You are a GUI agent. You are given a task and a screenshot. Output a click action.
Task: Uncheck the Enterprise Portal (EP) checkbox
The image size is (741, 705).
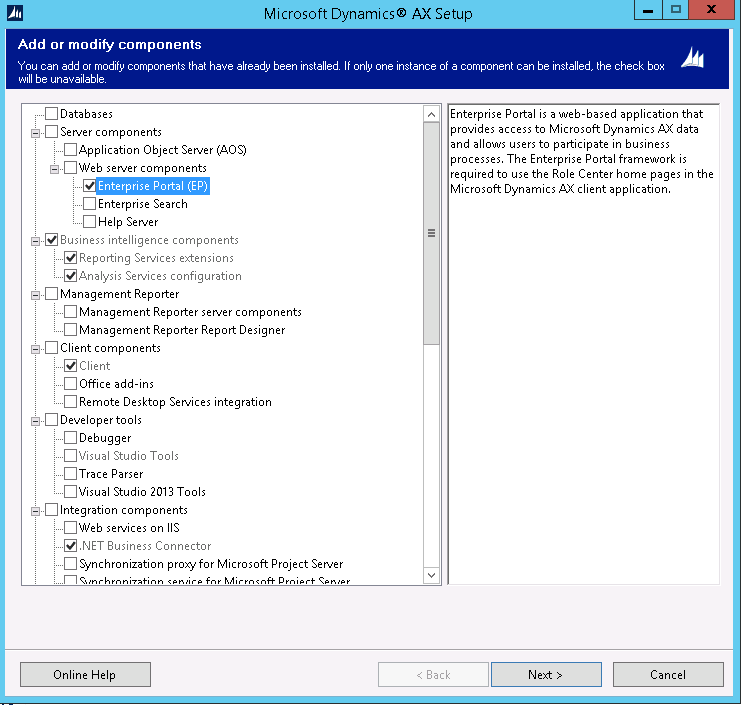pos(89,186)
